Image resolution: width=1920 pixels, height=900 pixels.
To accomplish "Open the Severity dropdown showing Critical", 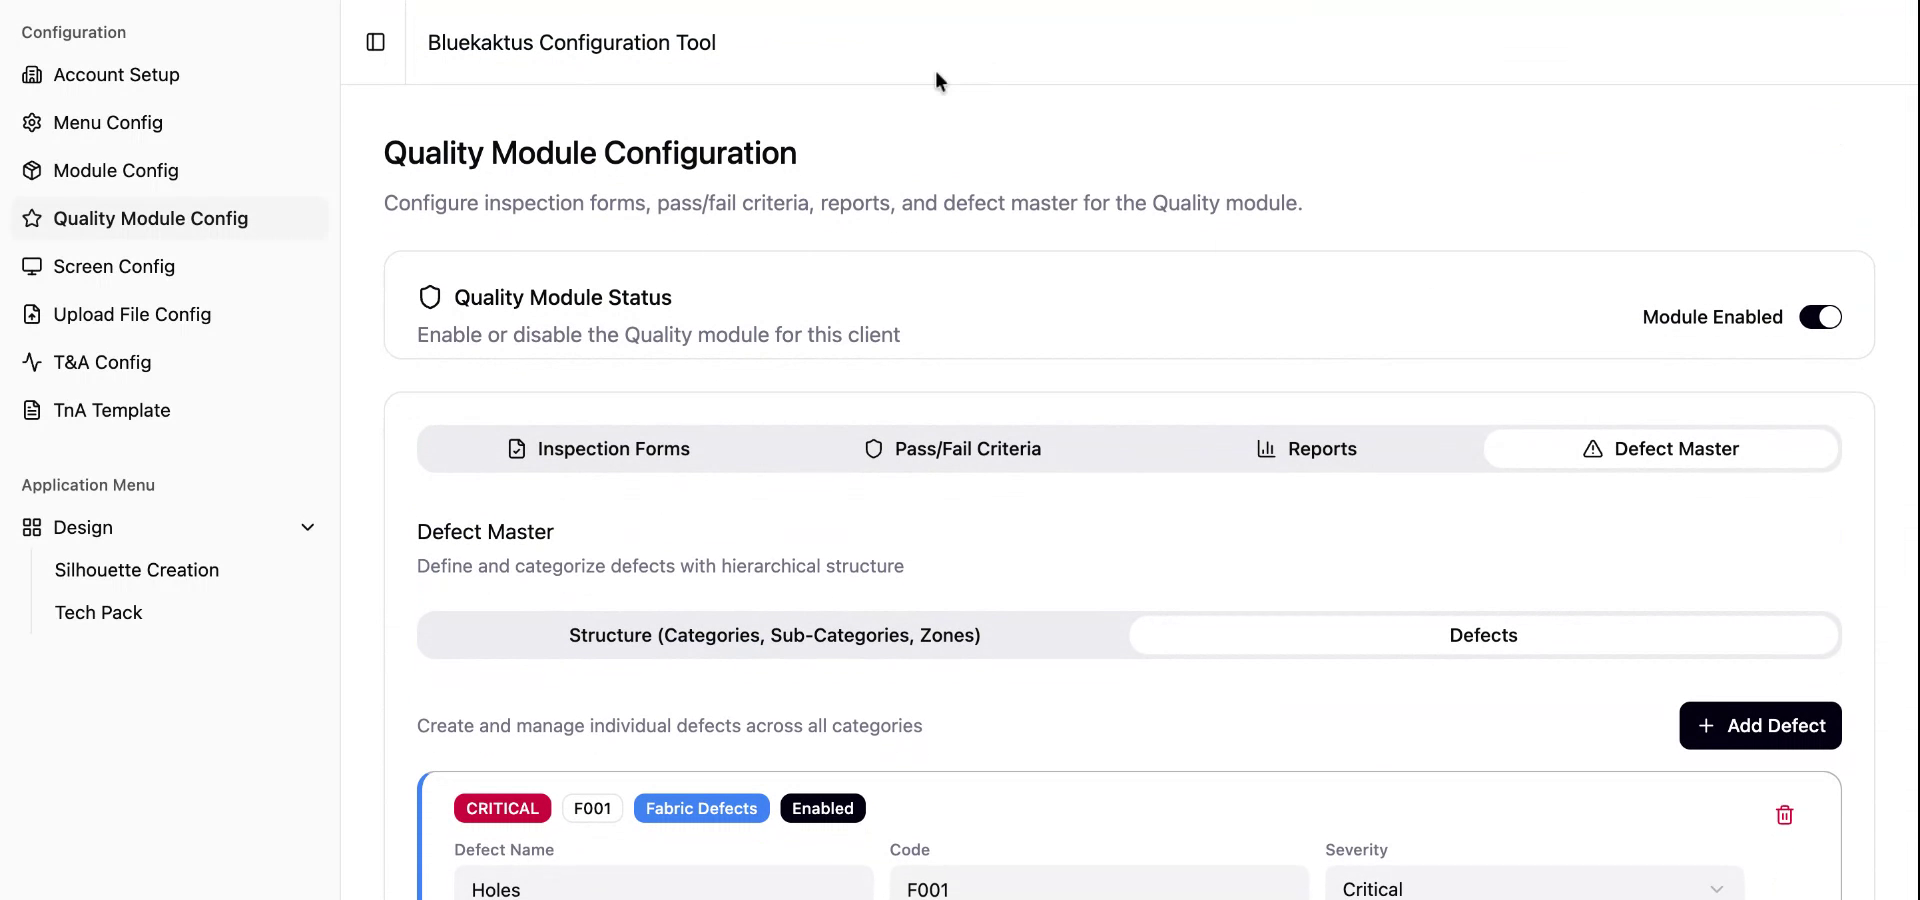I will pos(1534,888).
